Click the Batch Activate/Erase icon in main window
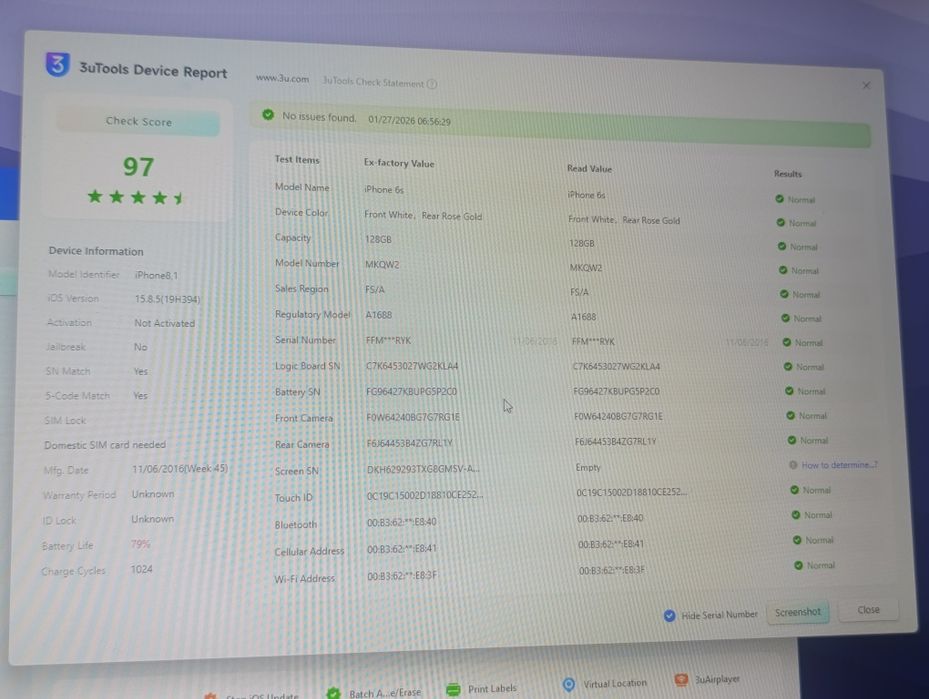This screenshot has height=699, width=929. (334, 692)
